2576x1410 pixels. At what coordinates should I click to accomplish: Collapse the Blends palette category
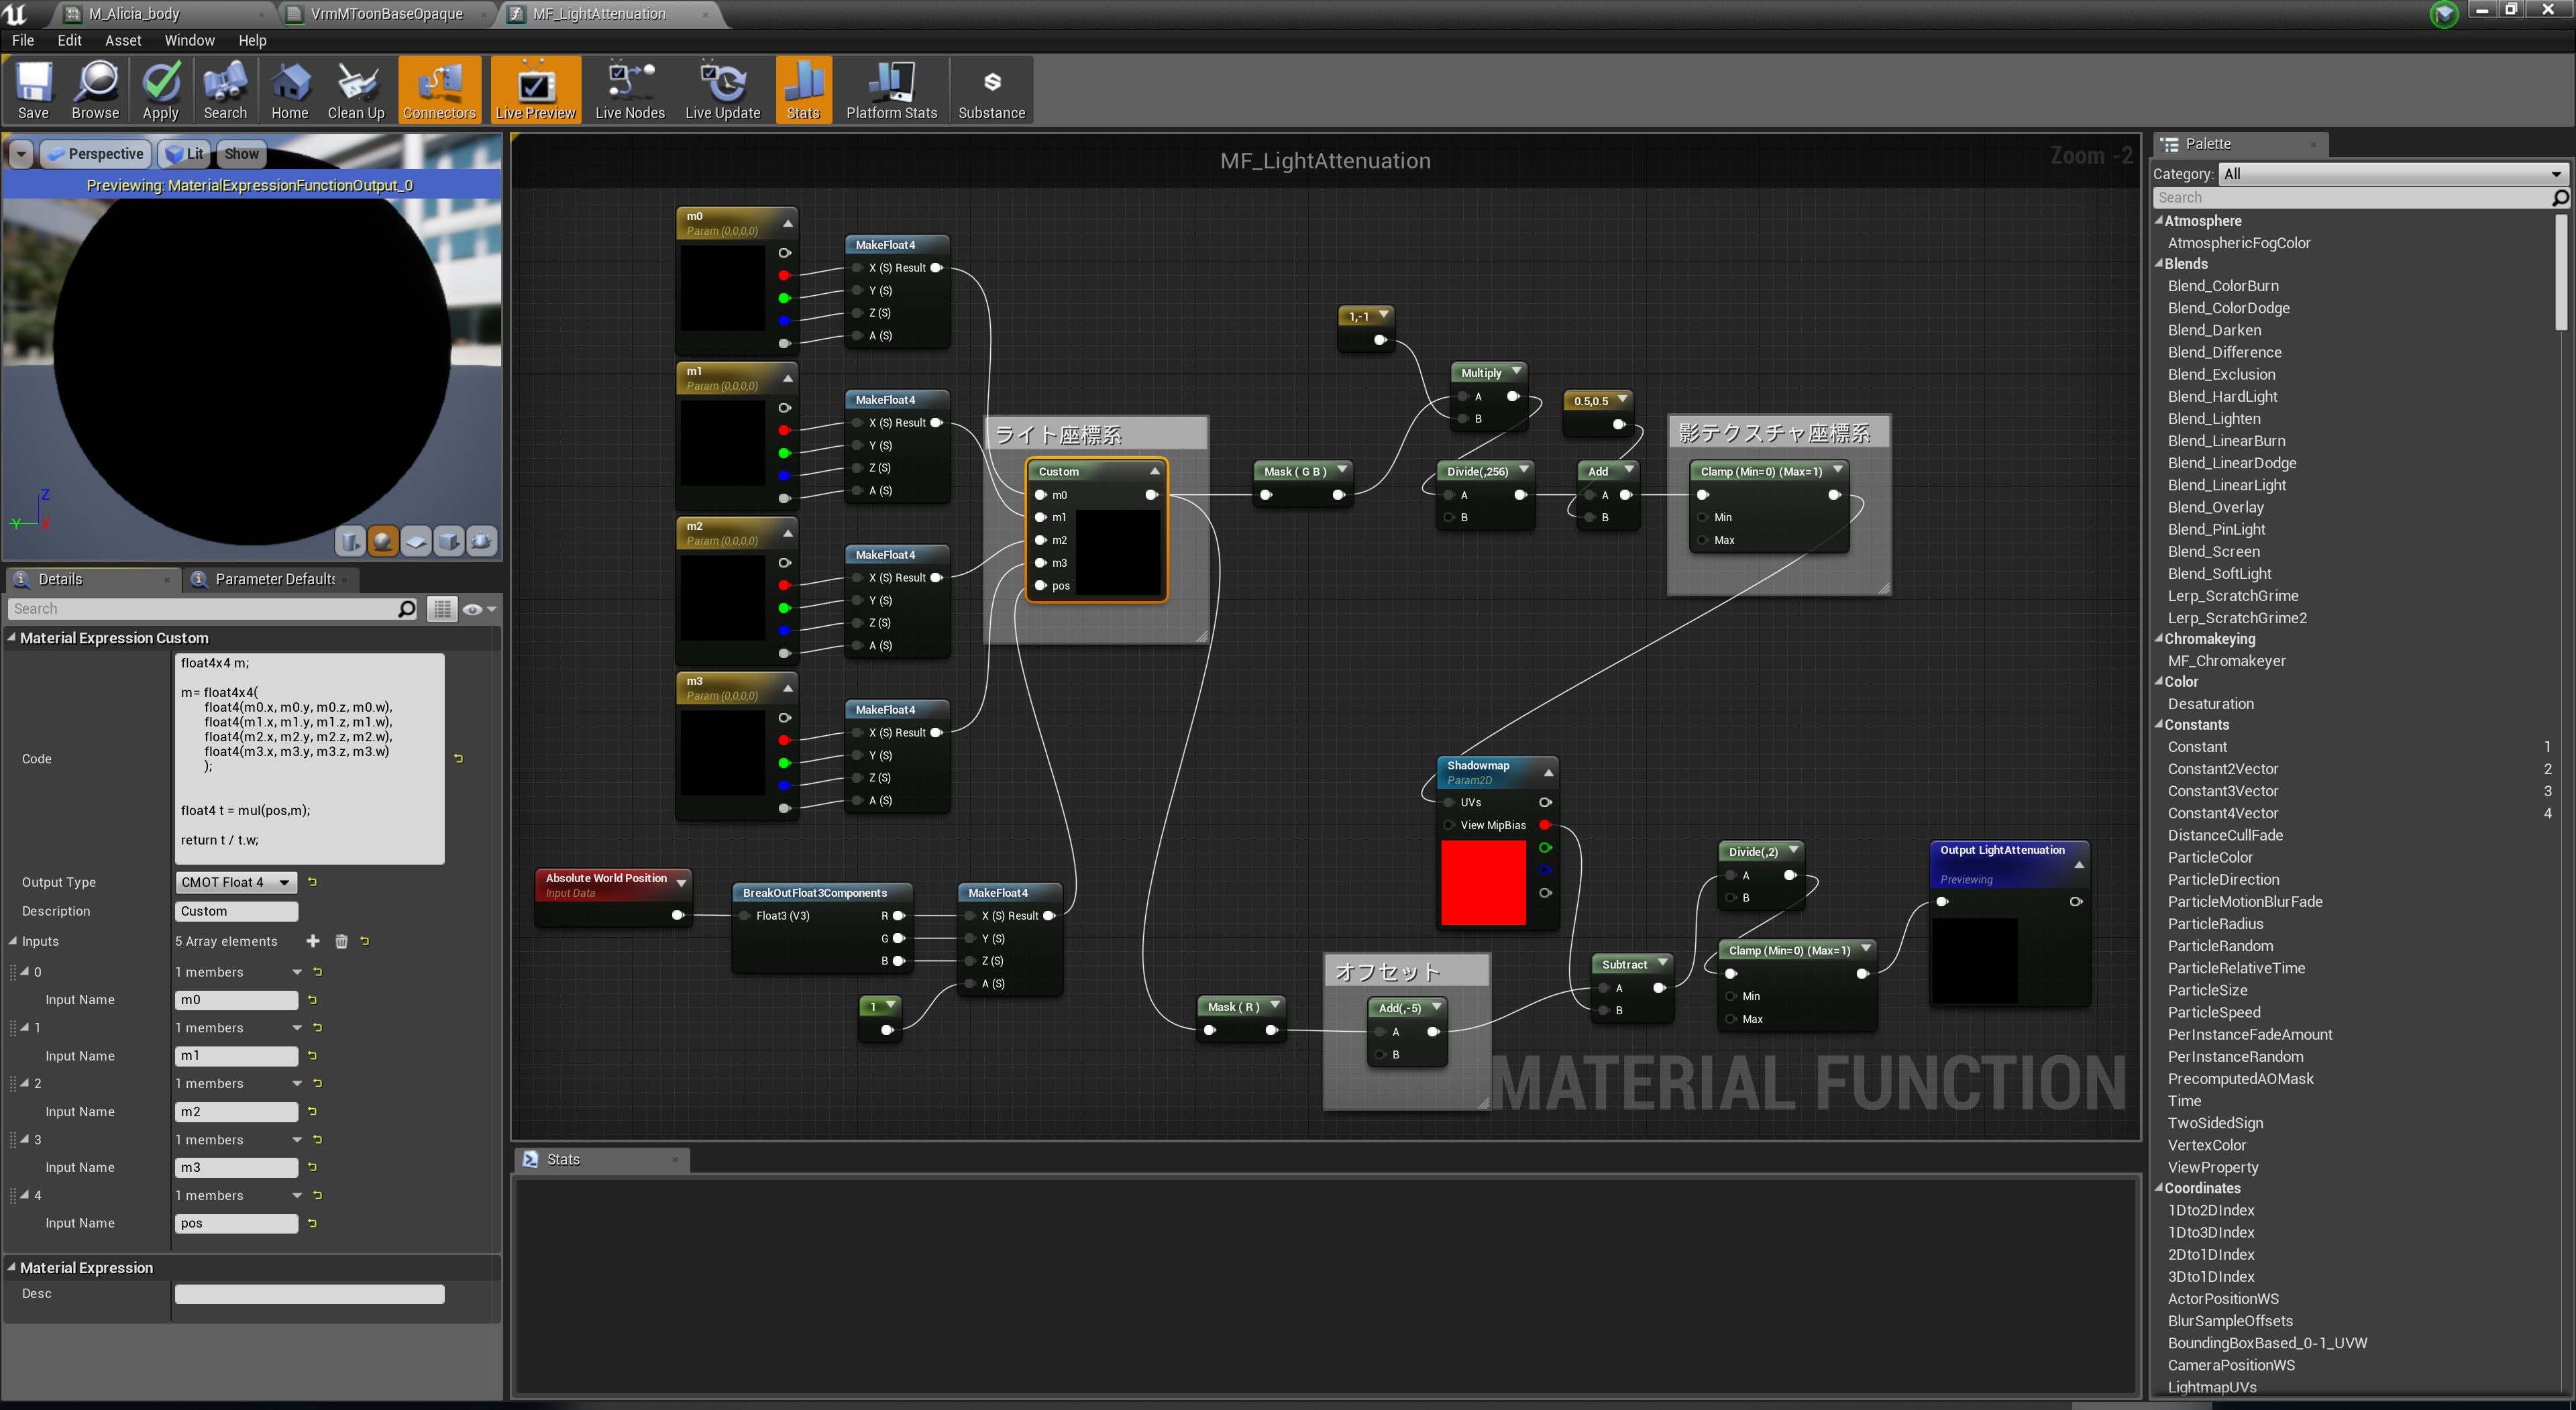tap(2159, 264)
